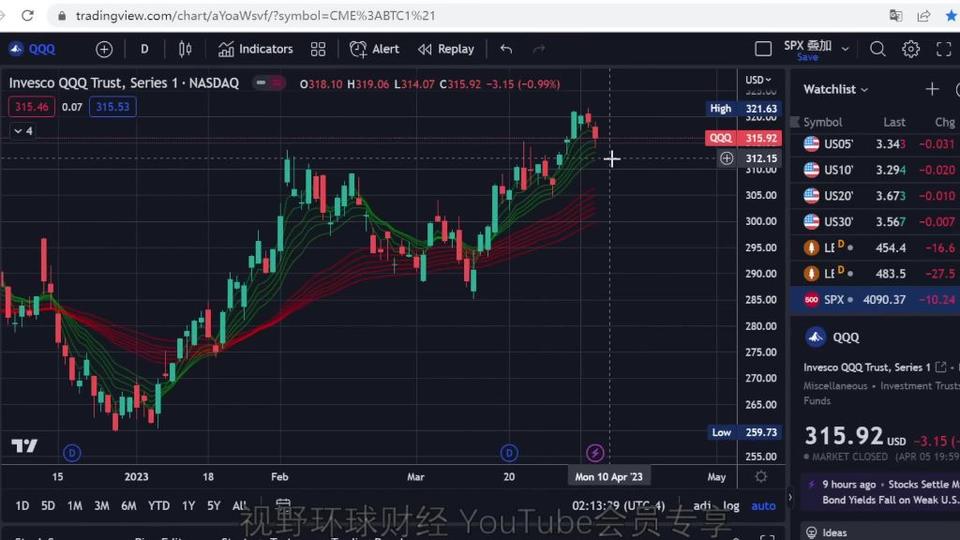This screenshot has height=540, width=960.
Task: Open indicator templates grid icon
Action: (x=318, y=49)
